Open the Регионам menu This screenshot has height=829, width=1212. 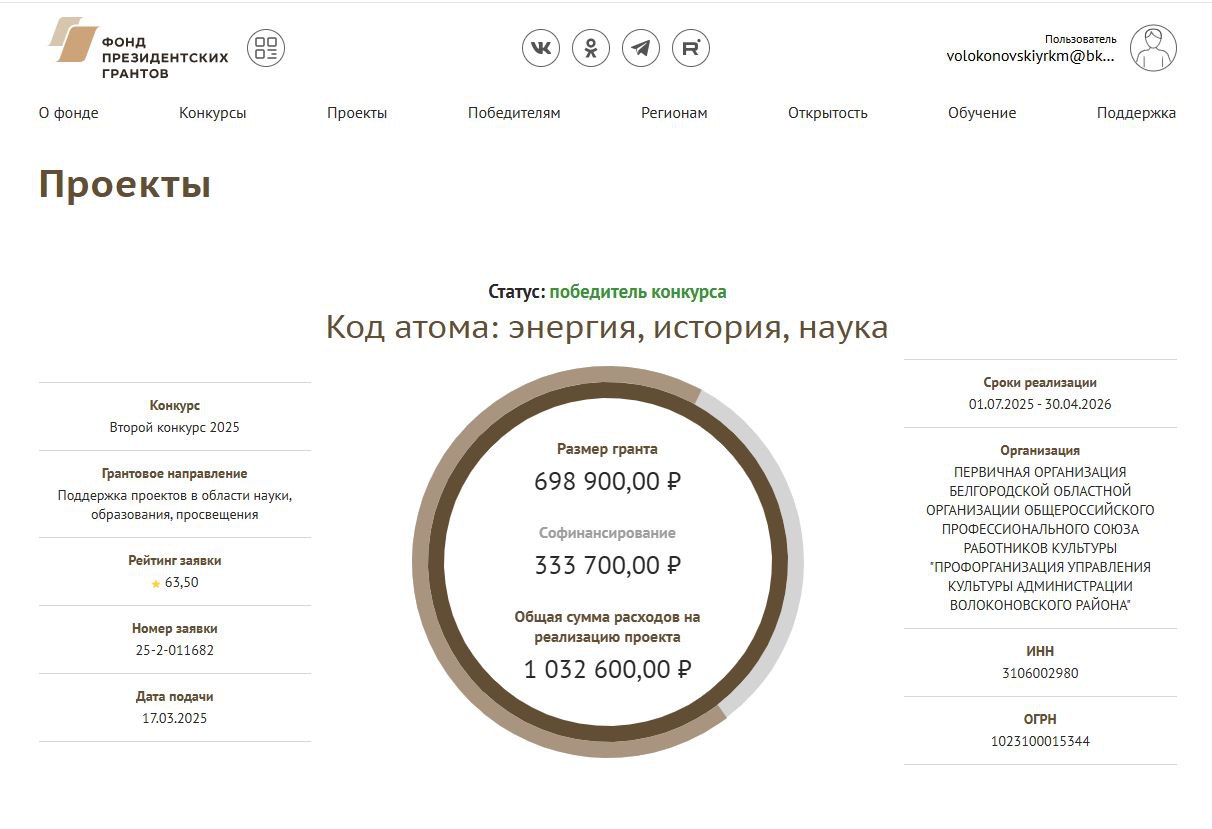(x=674, y=113)
